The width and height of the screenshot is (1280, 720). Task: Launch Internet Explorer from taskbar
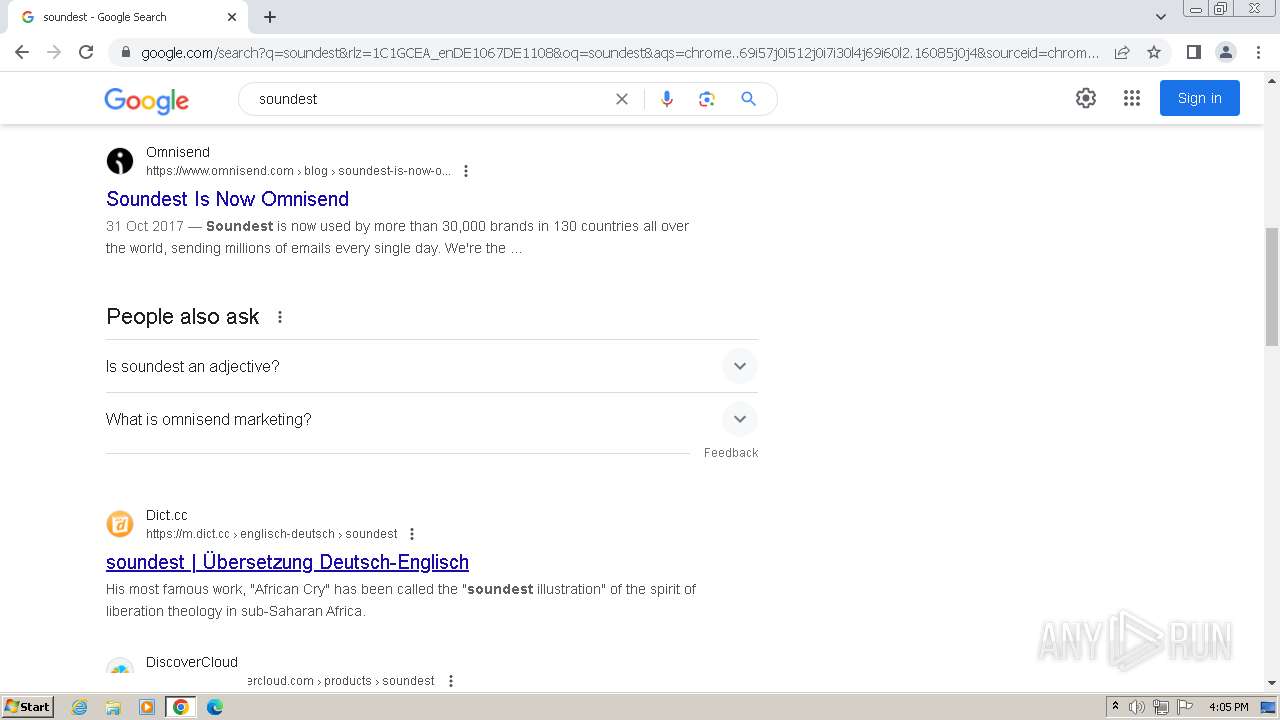coord(79,707)
